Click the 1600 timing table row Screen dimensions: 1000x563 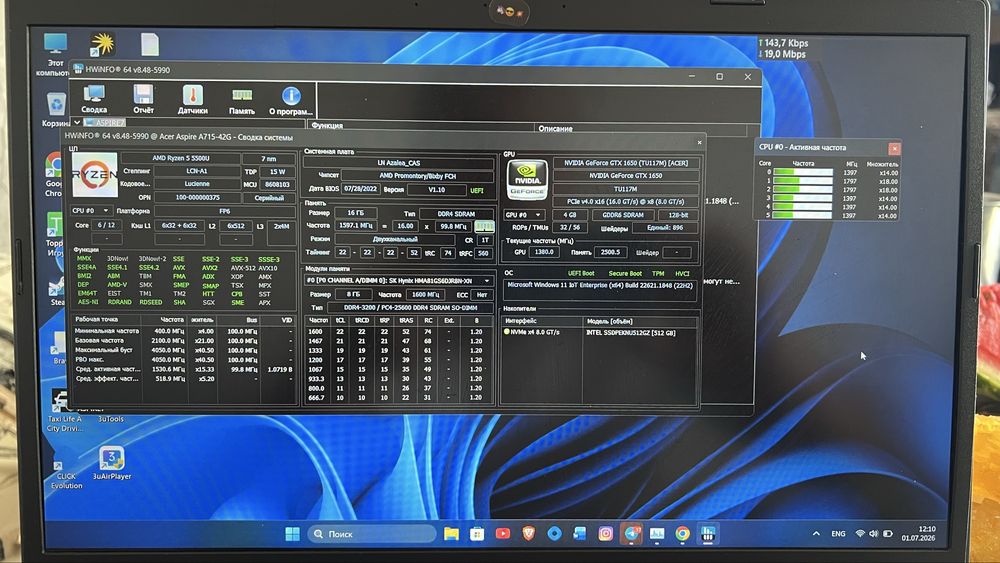398,332
